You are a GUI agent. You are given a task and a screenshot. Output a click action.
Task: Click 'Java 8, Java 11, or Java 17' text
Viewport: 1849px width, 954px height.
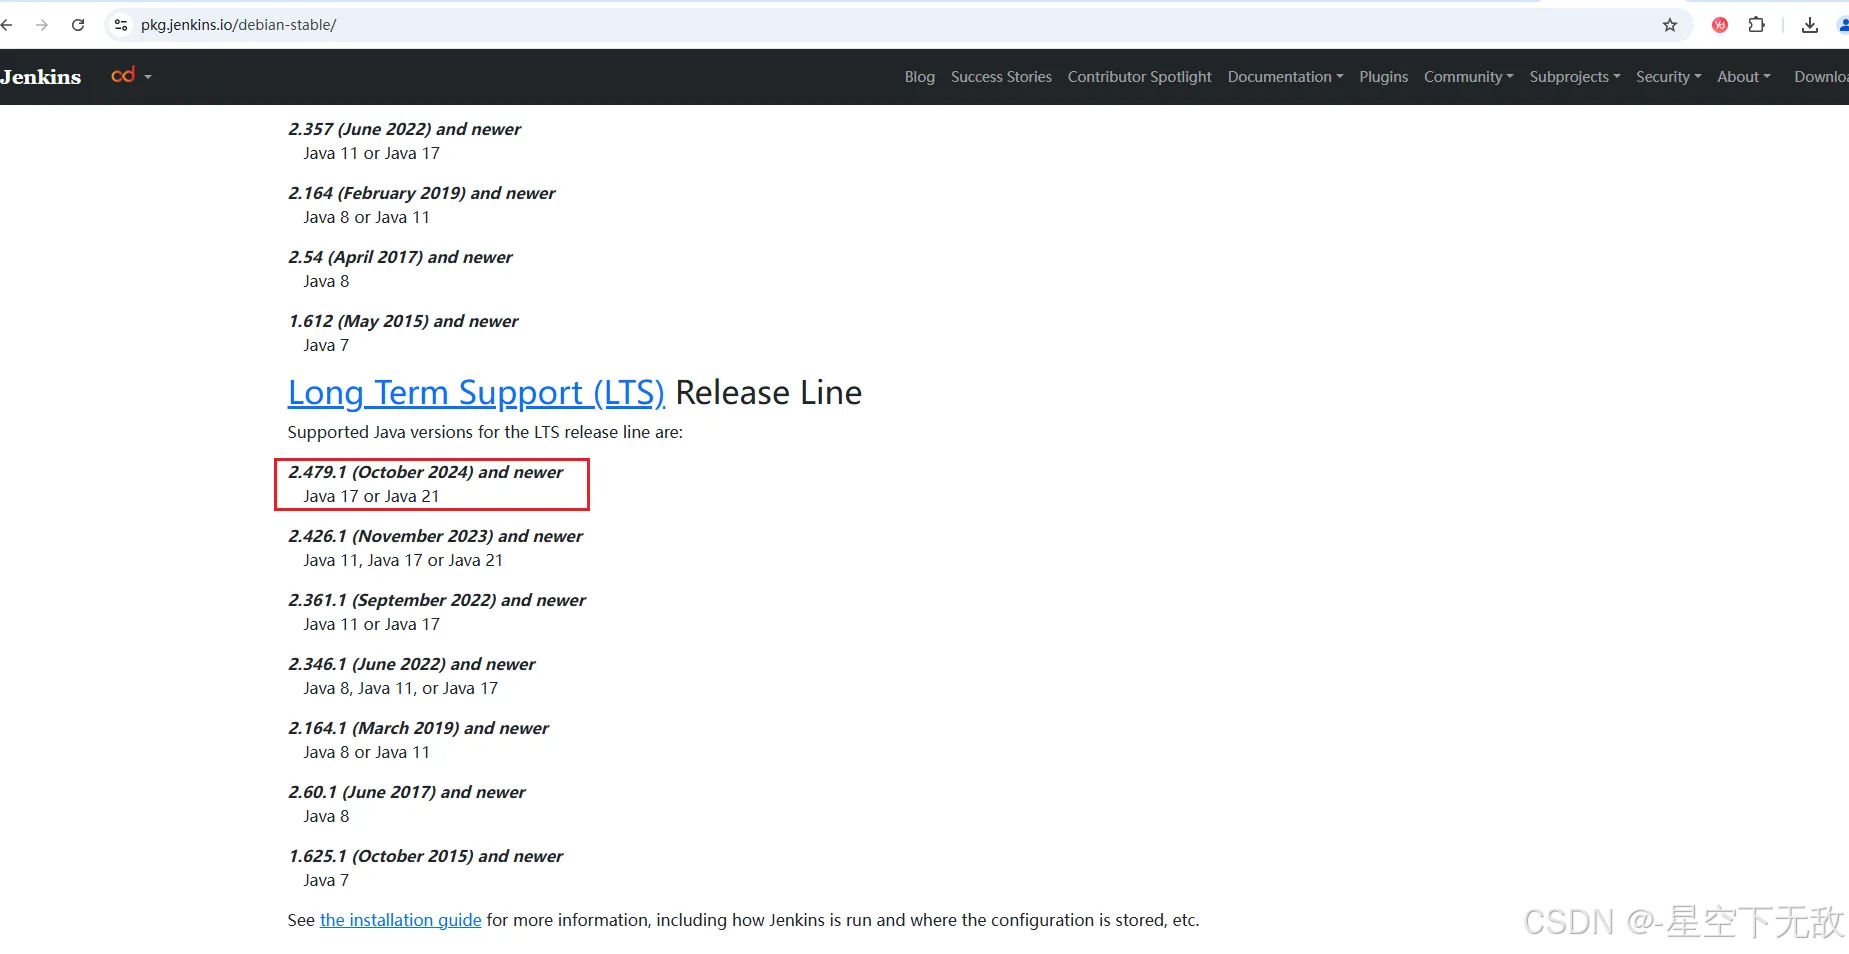click(x=400, y=688)
